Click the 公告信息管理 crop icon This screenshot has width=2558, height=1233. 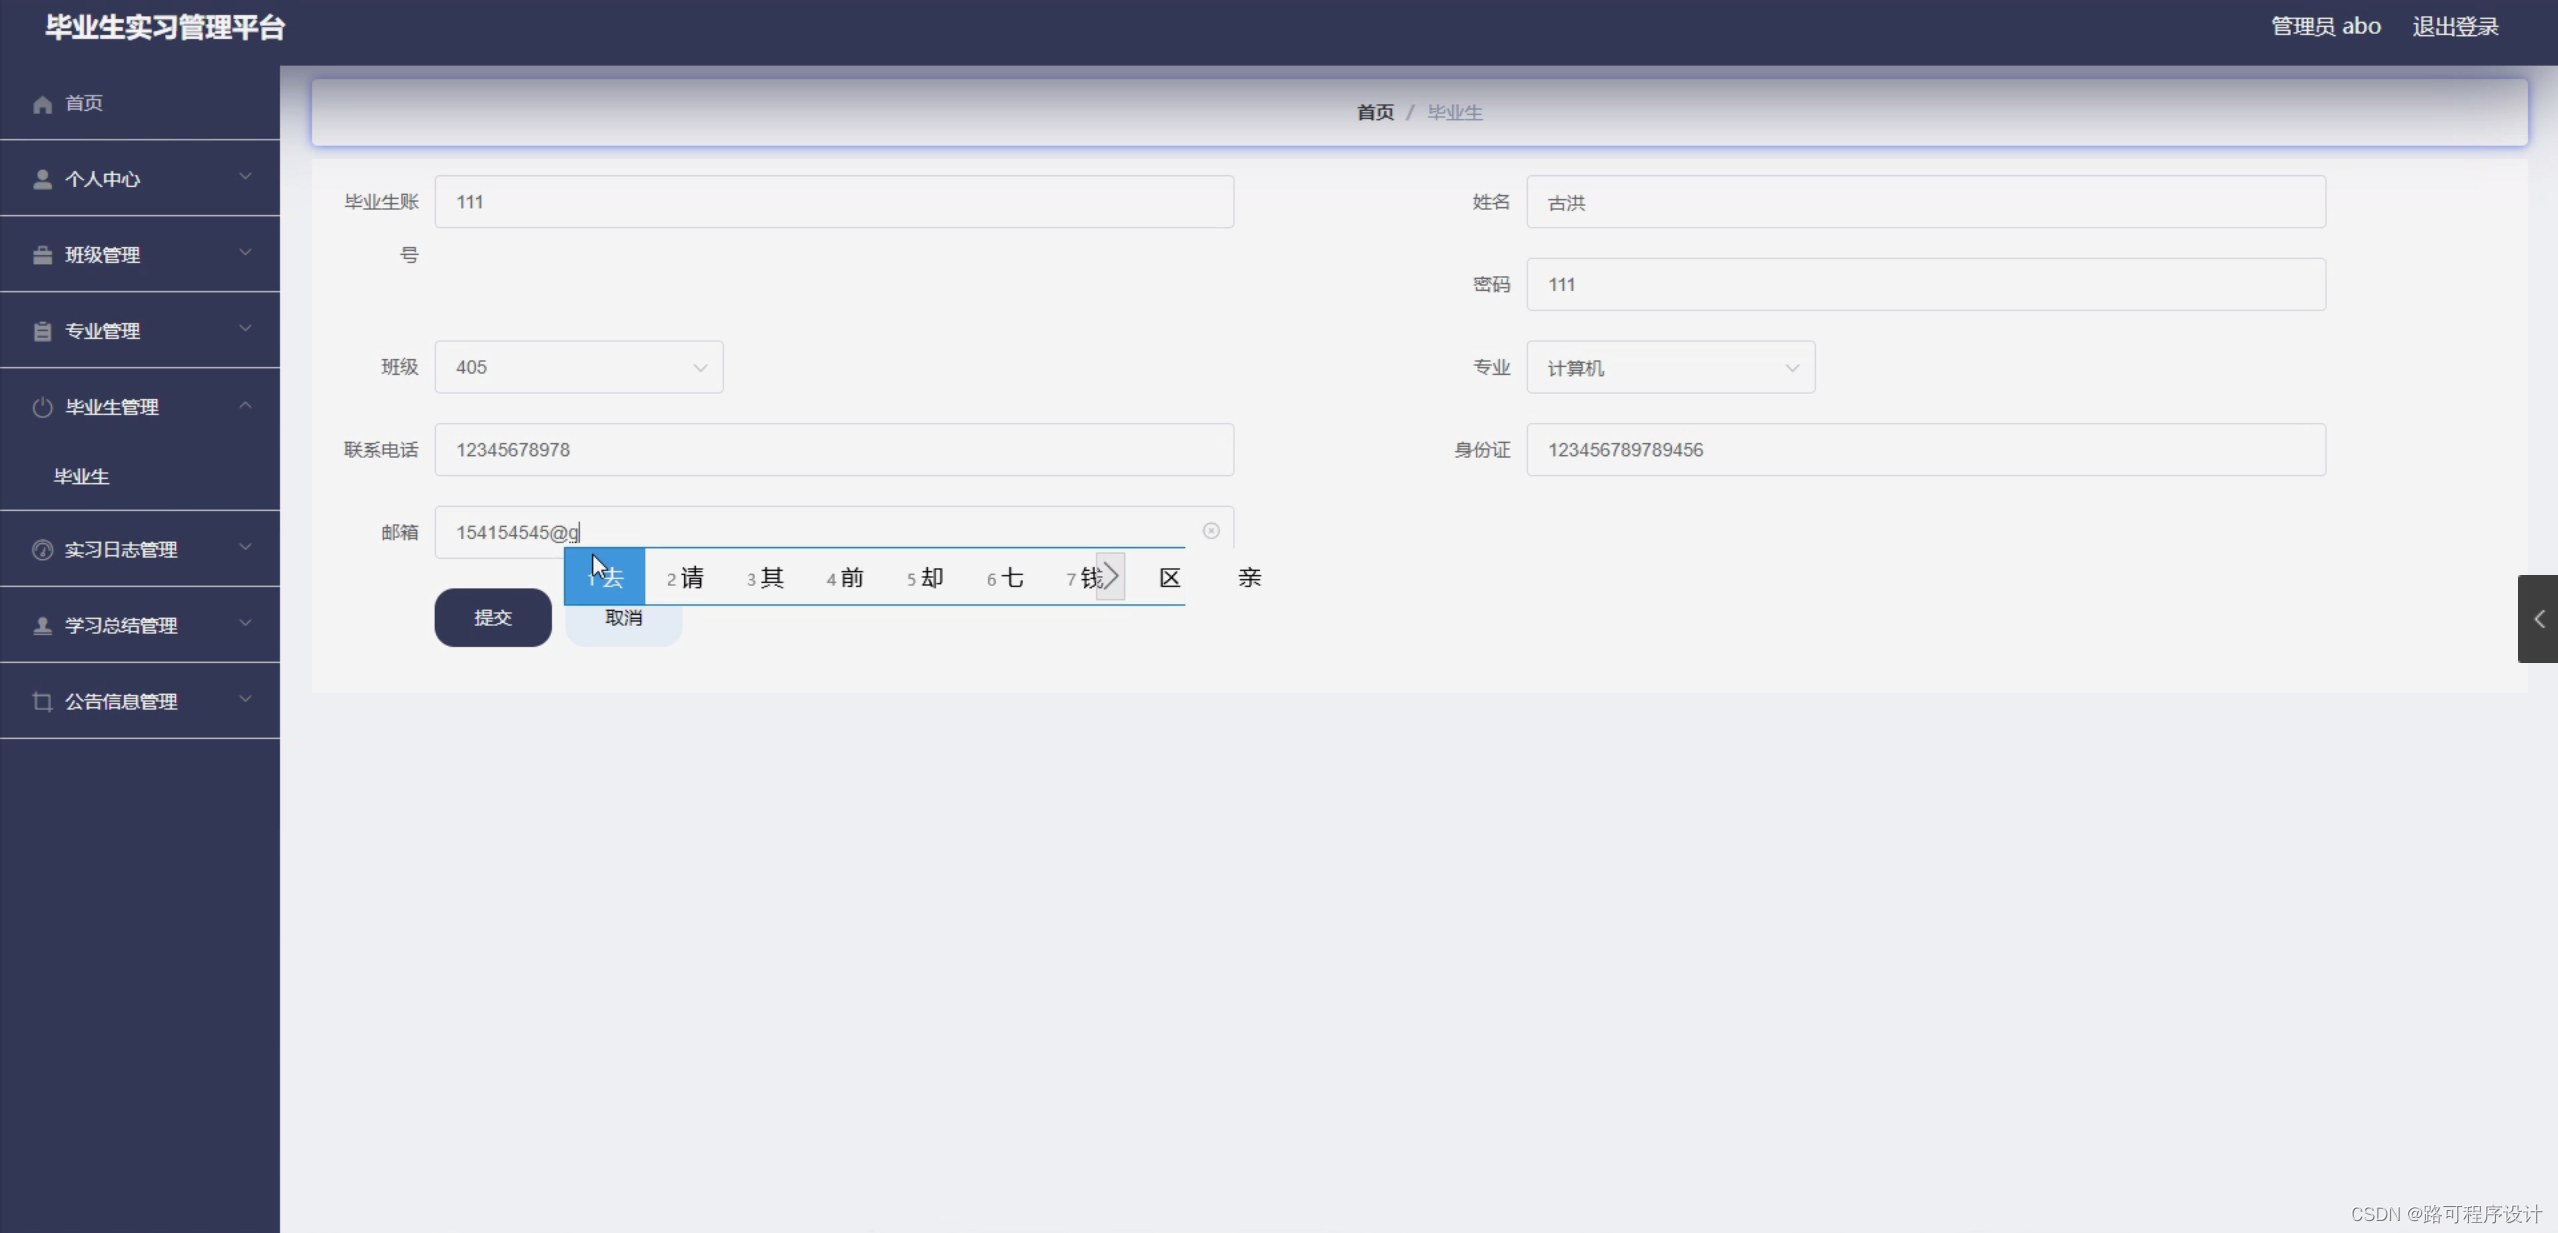click(x=42, y=701)
